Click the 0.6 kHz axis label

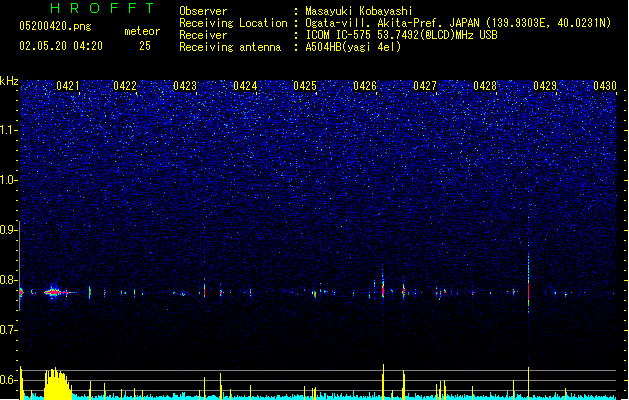pos(7,380)
